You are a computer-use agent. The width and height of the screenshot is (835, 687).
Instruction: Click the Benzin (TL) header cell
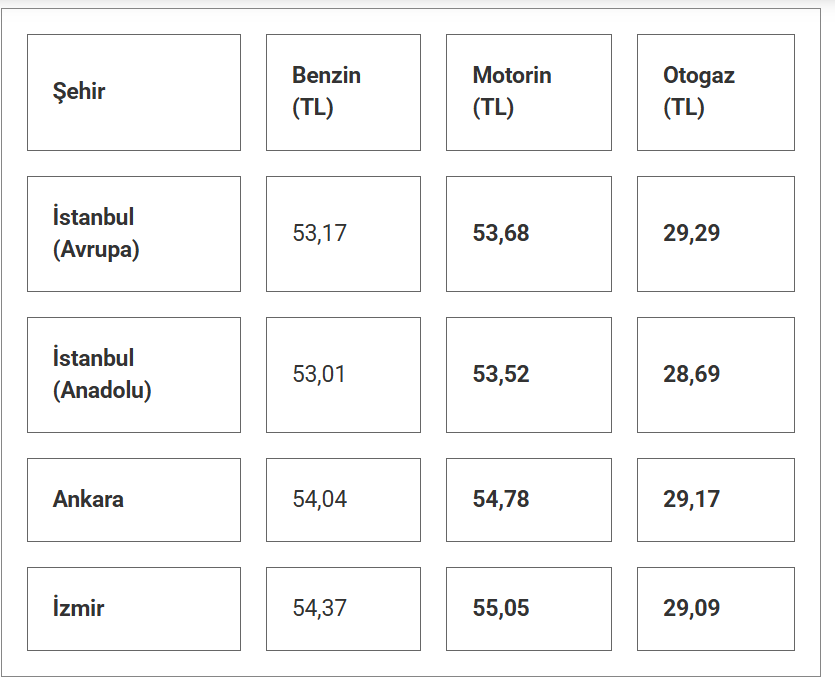coord(343,92)
